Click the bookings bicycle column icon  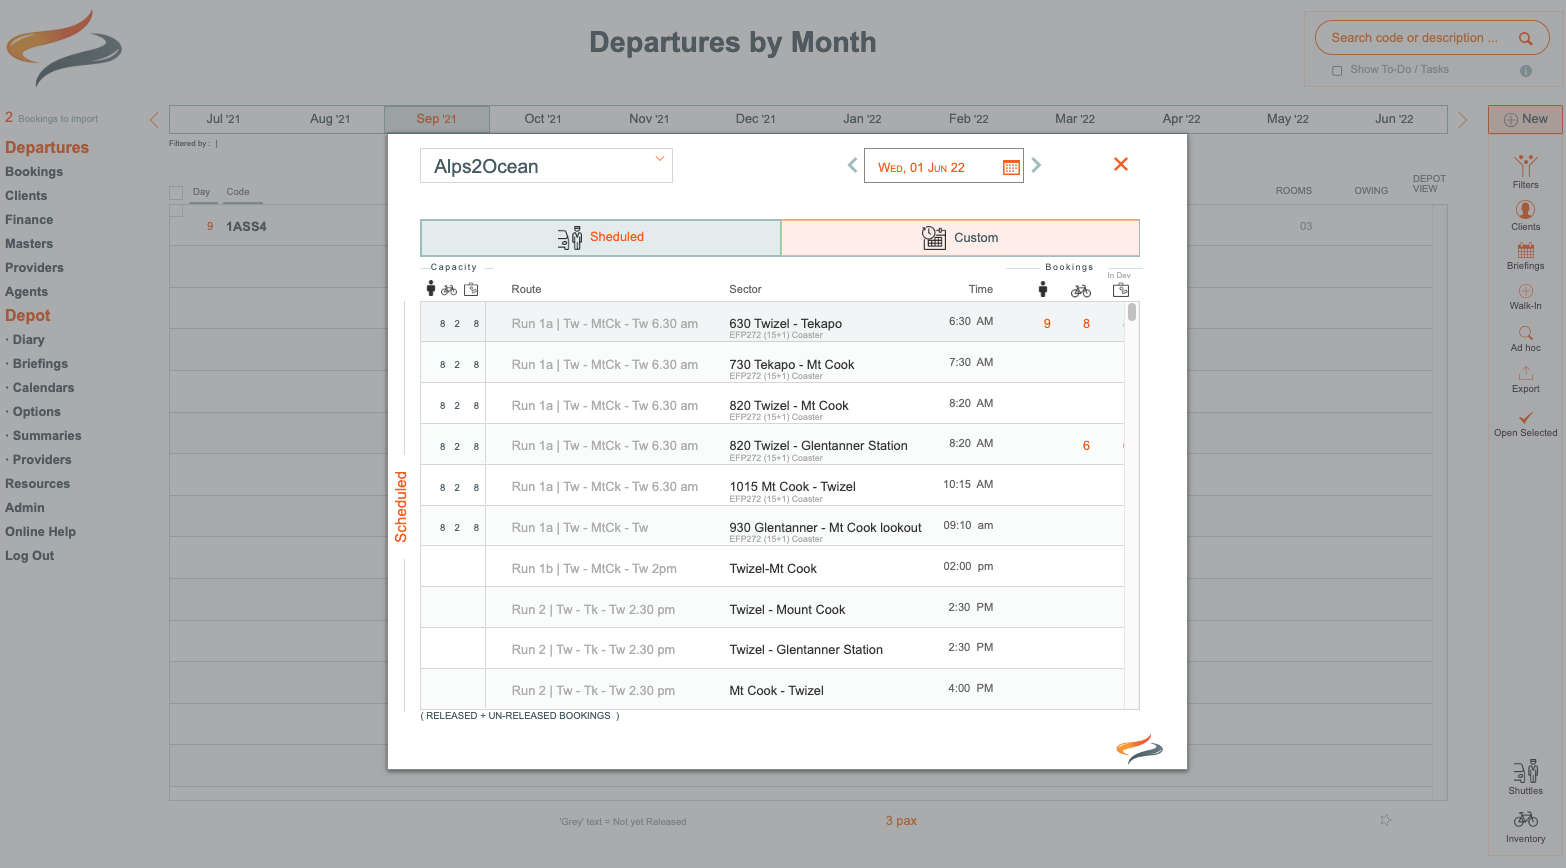tap(1081, 291)
